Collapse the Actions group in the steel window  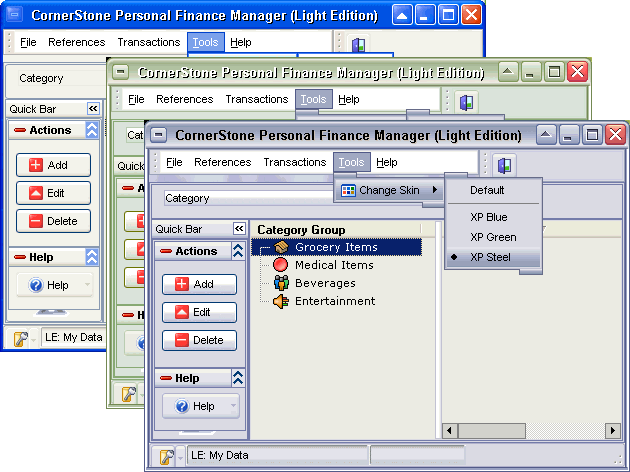[x=238, y=251]
